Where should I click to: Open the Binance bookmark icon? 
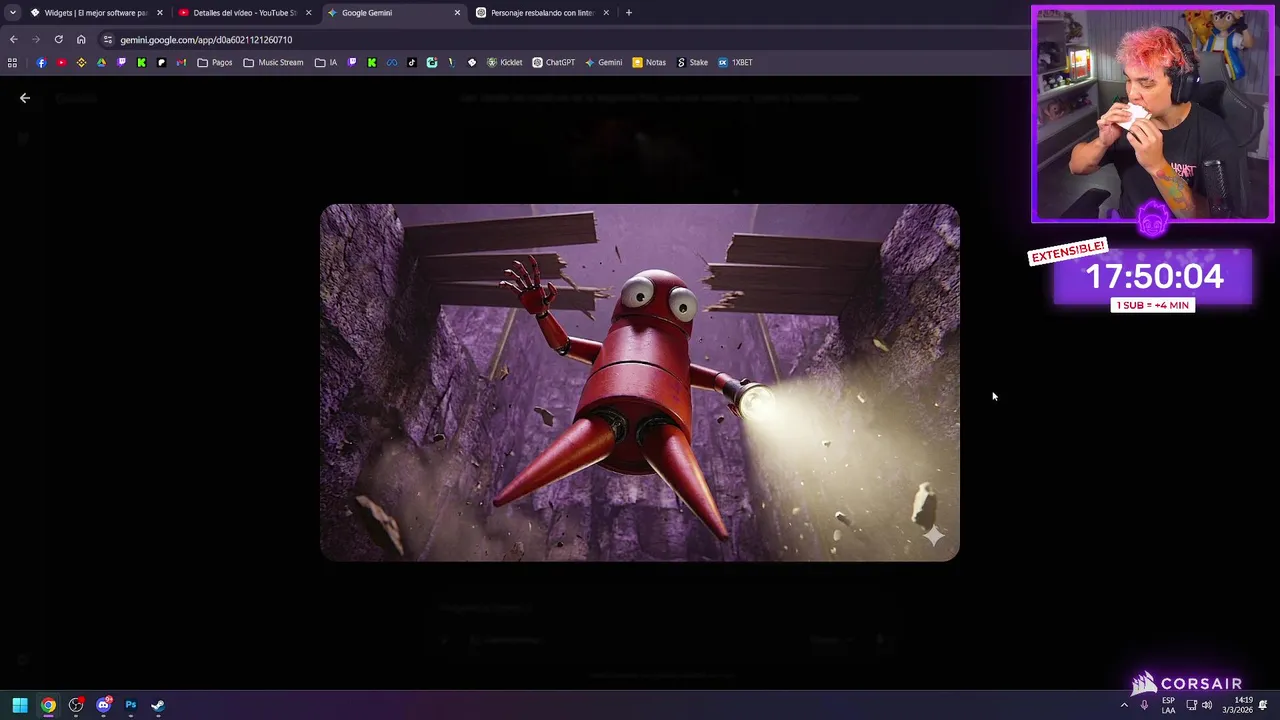click(x=81, y=62)
